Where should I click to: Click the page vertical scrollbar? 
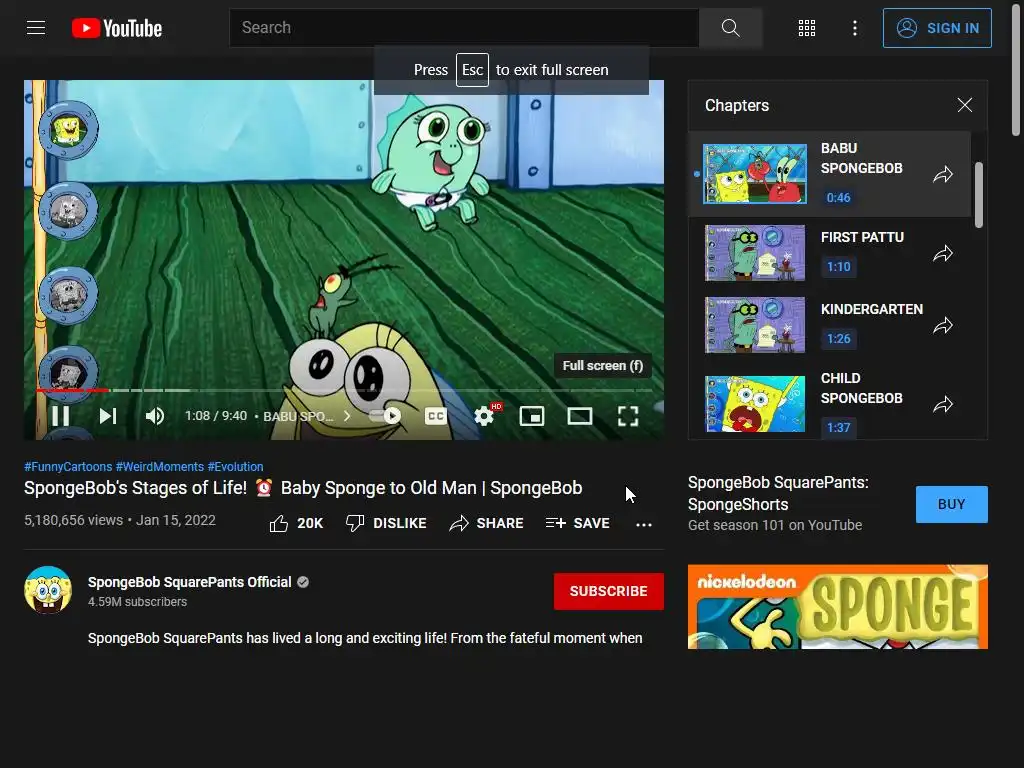click(1016, 69)
